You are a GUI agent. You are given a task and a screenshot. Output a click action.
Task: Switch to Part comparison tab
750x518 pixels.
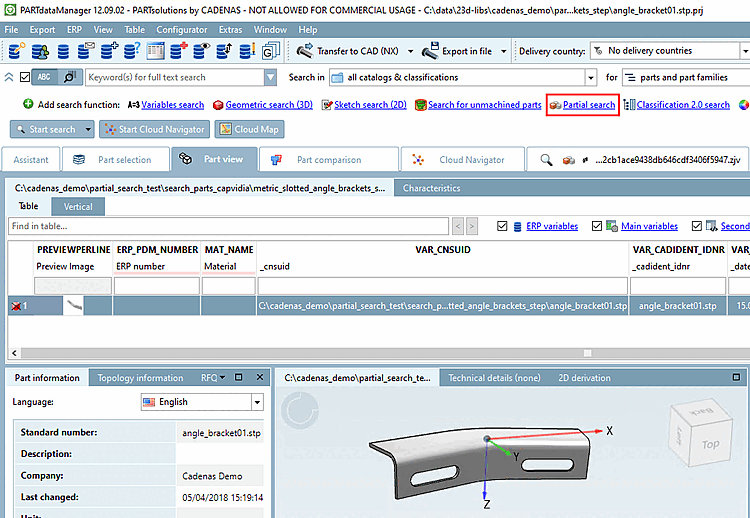point(329,159)
